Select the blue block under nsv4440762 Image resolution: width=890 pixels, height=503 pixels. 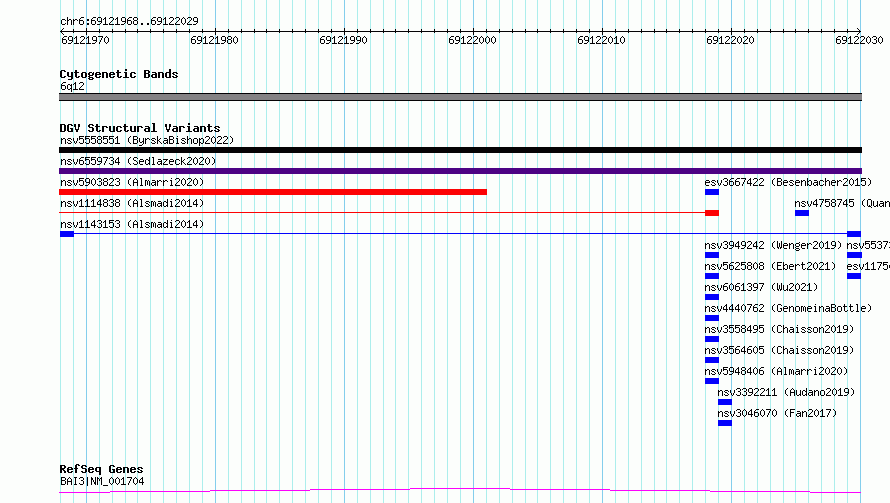point(712,318)
